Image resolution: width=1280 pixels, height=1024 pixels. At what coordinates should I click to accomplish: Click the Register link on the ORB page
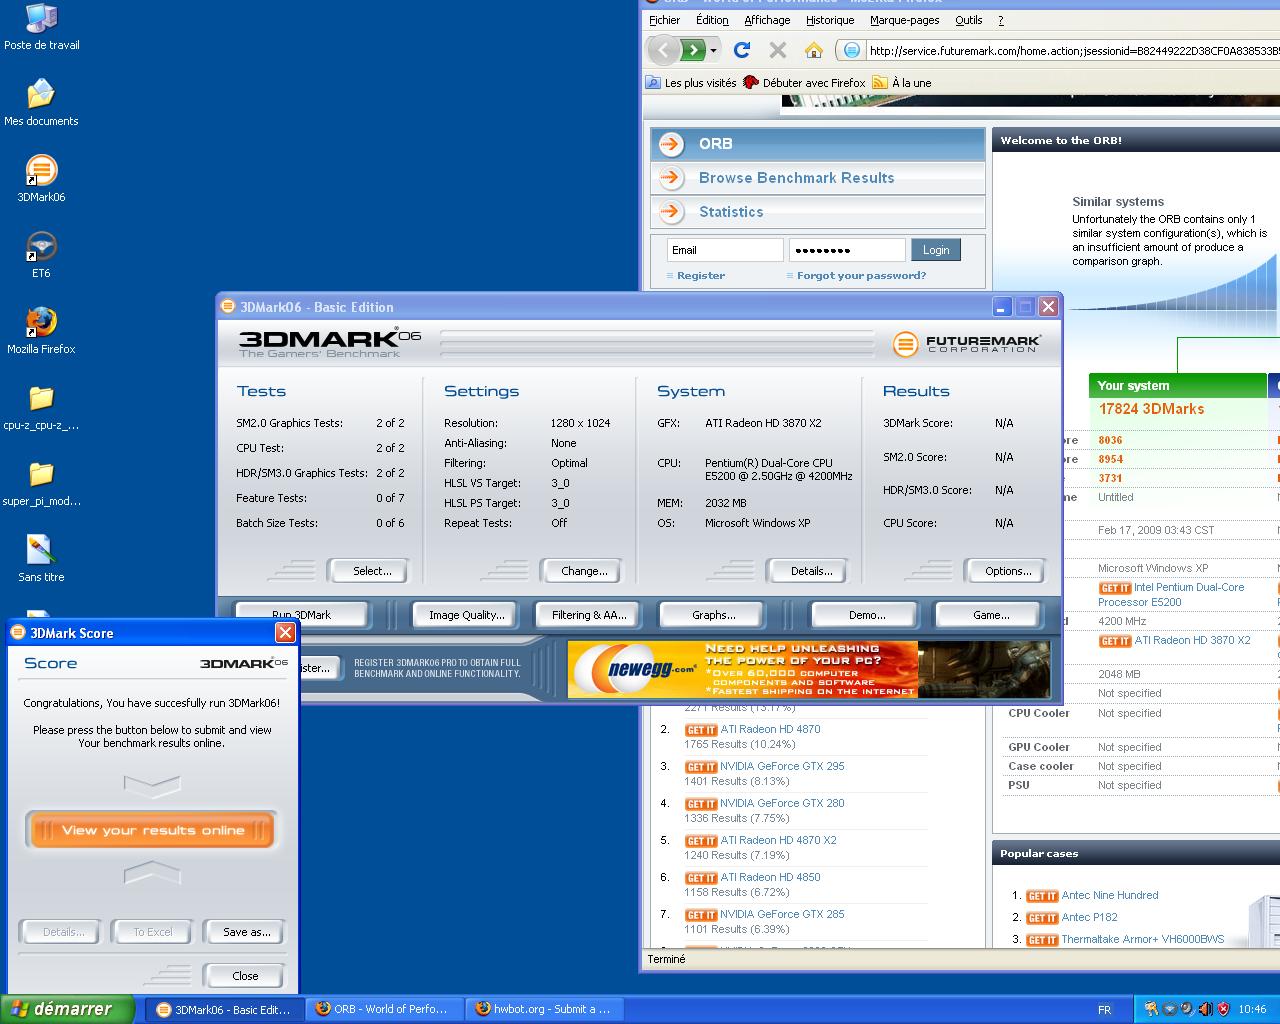700,275
